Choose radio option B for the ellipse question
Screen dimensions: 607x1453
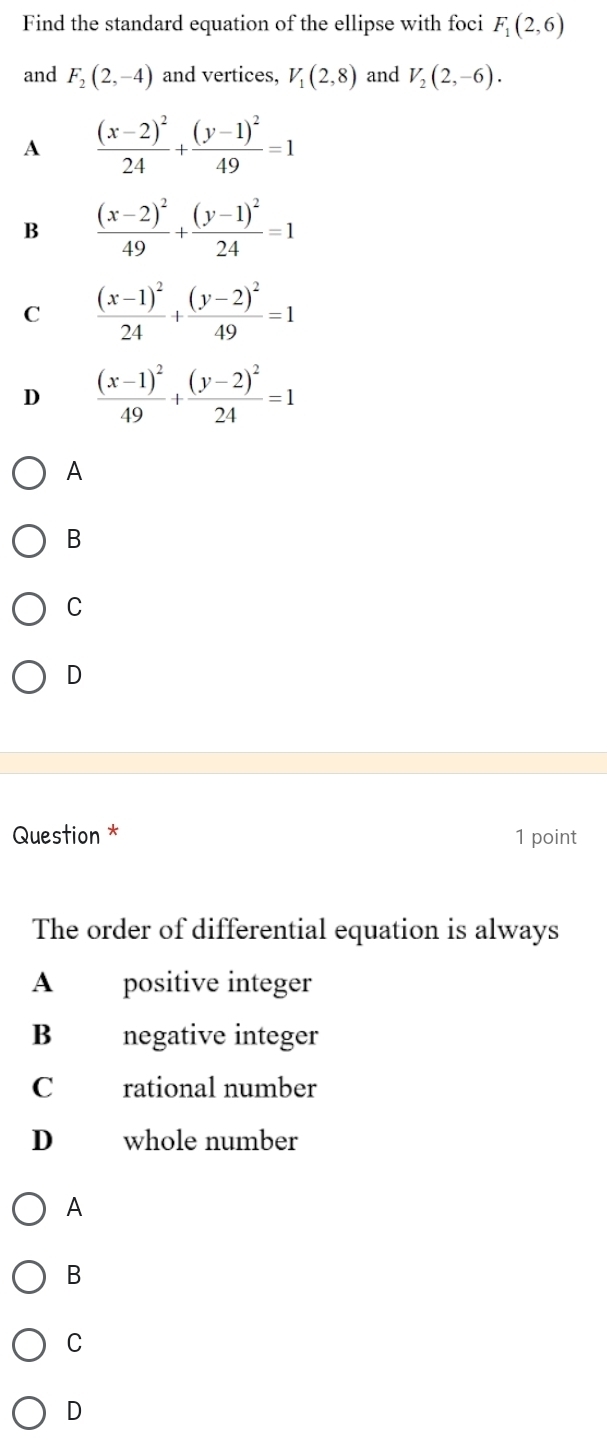tap(29, 541)
